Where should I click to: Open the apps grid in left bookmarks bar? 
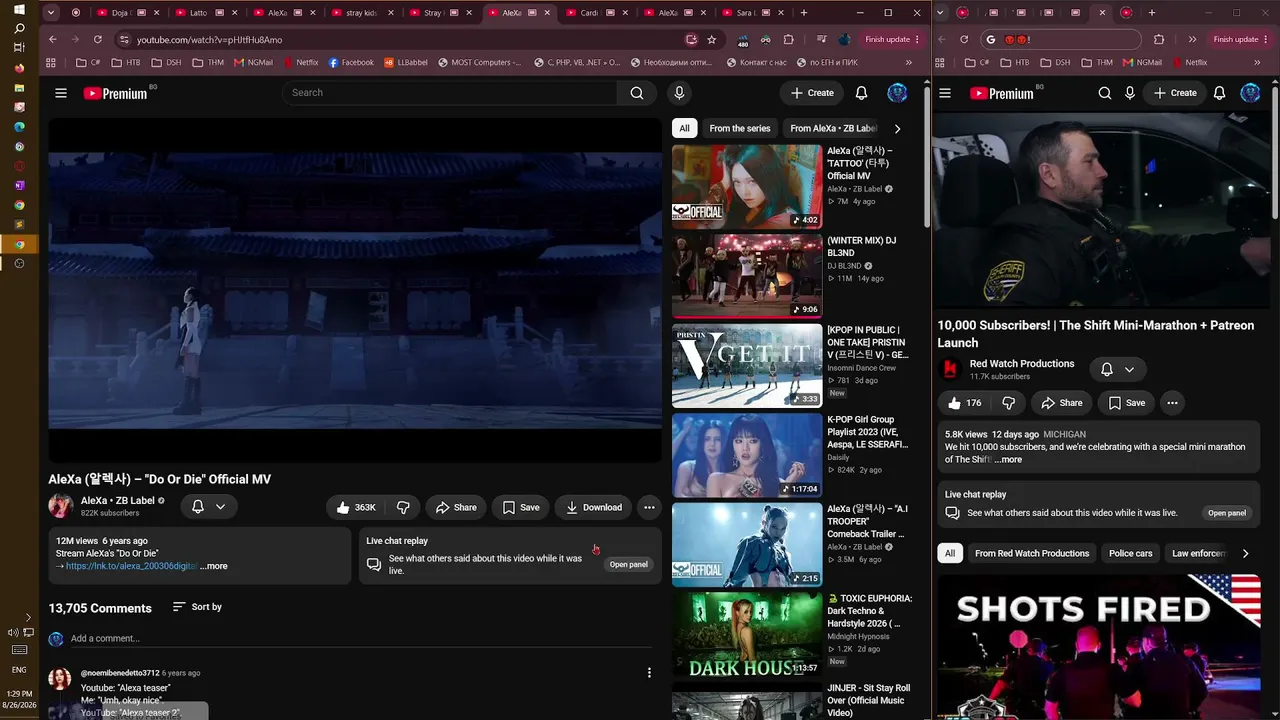(x=51, y=63)
